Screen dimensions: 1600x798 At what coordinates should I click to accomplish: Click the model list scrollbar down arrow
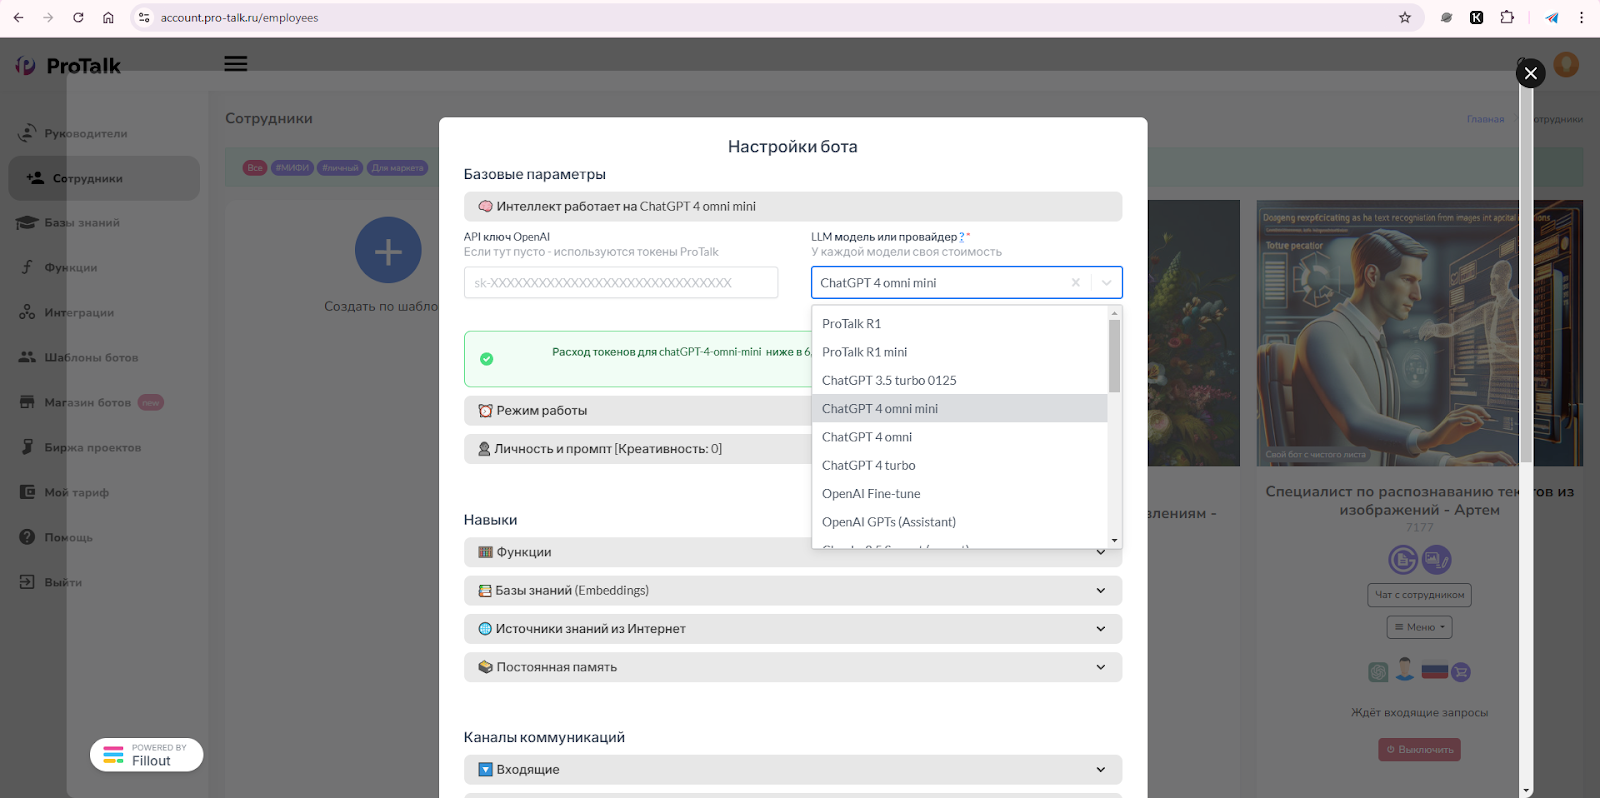click(x=1114, y=541)
